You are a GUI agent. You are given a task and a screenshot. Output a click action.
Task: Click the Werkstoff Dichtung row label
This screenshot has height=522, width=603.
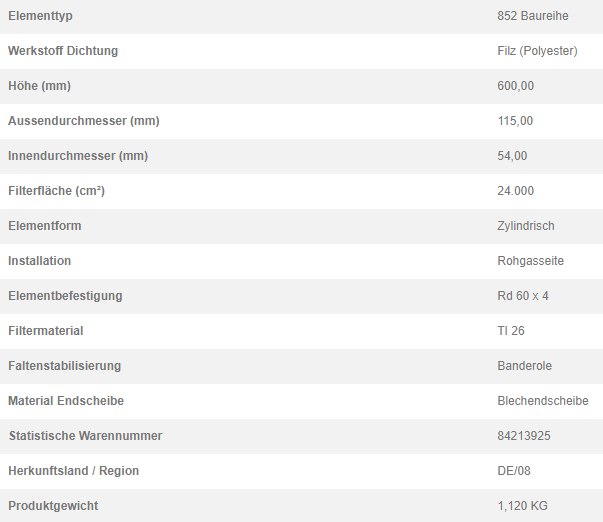[63, 51]
